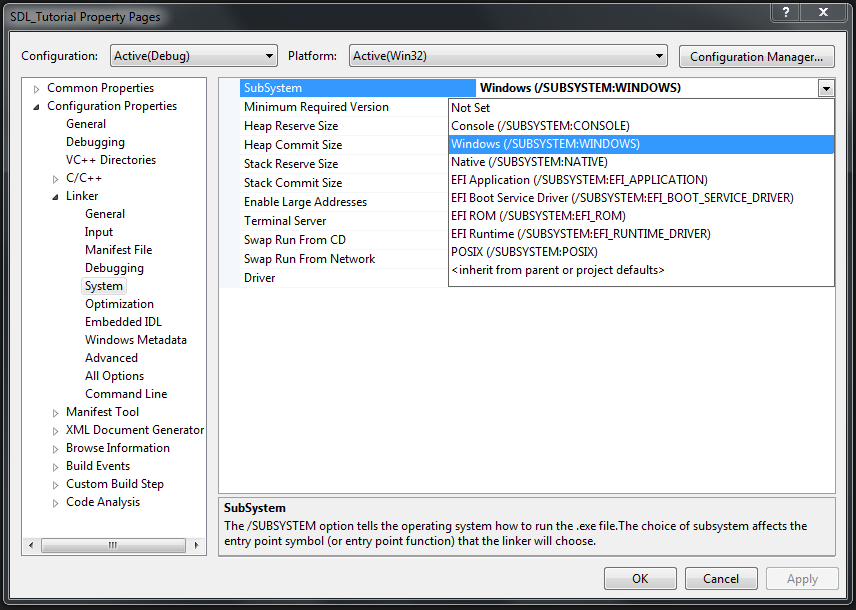Select Linker Input page
Image resolution: width=856 pixels, height=610 pixels.
coord(99,232)
